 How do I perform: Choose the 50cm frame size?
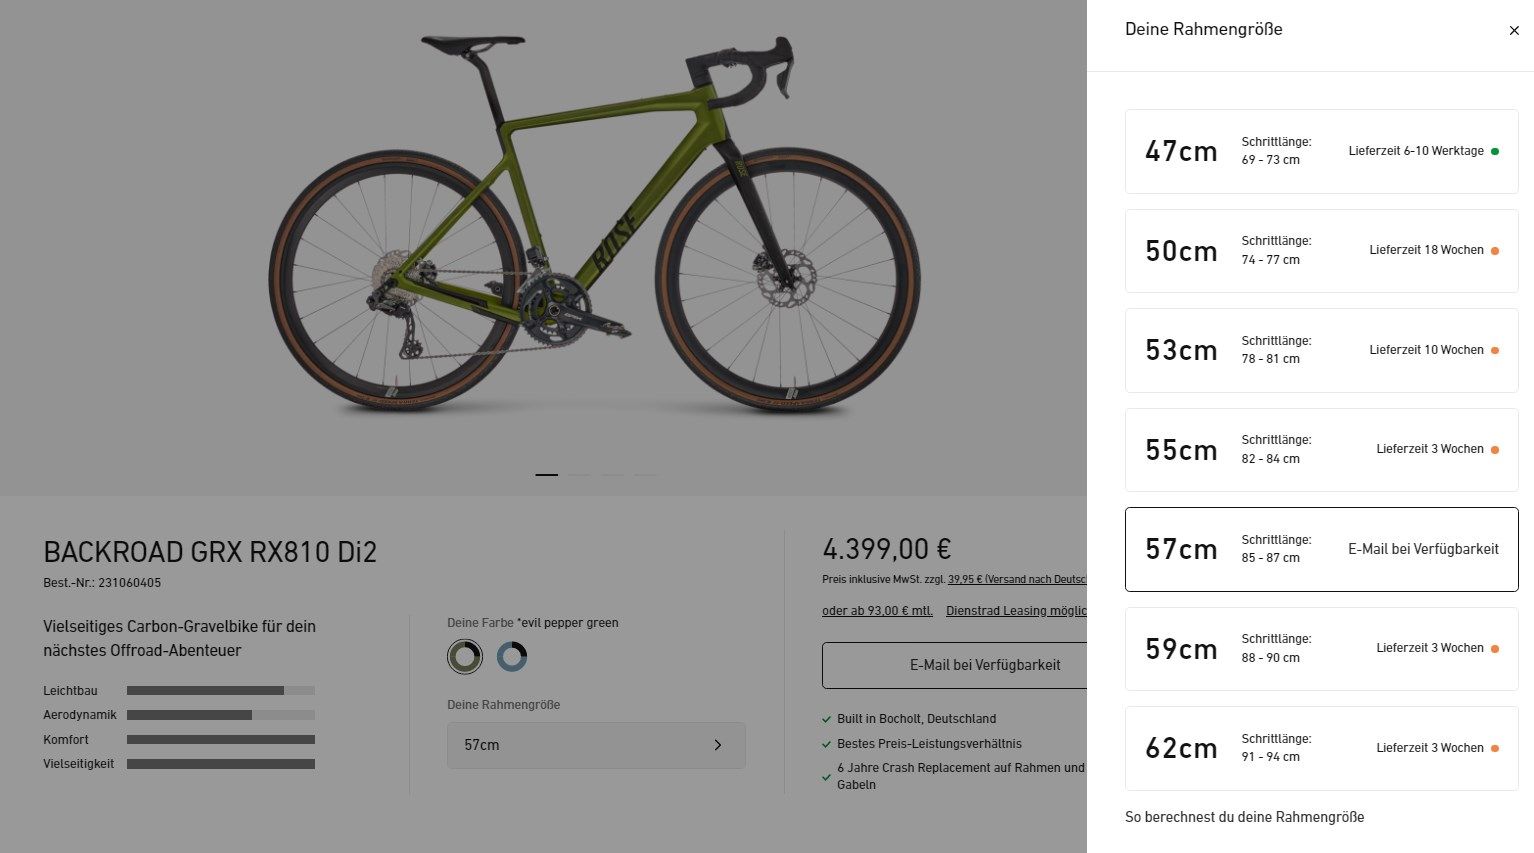click(x=1321, y=251)
